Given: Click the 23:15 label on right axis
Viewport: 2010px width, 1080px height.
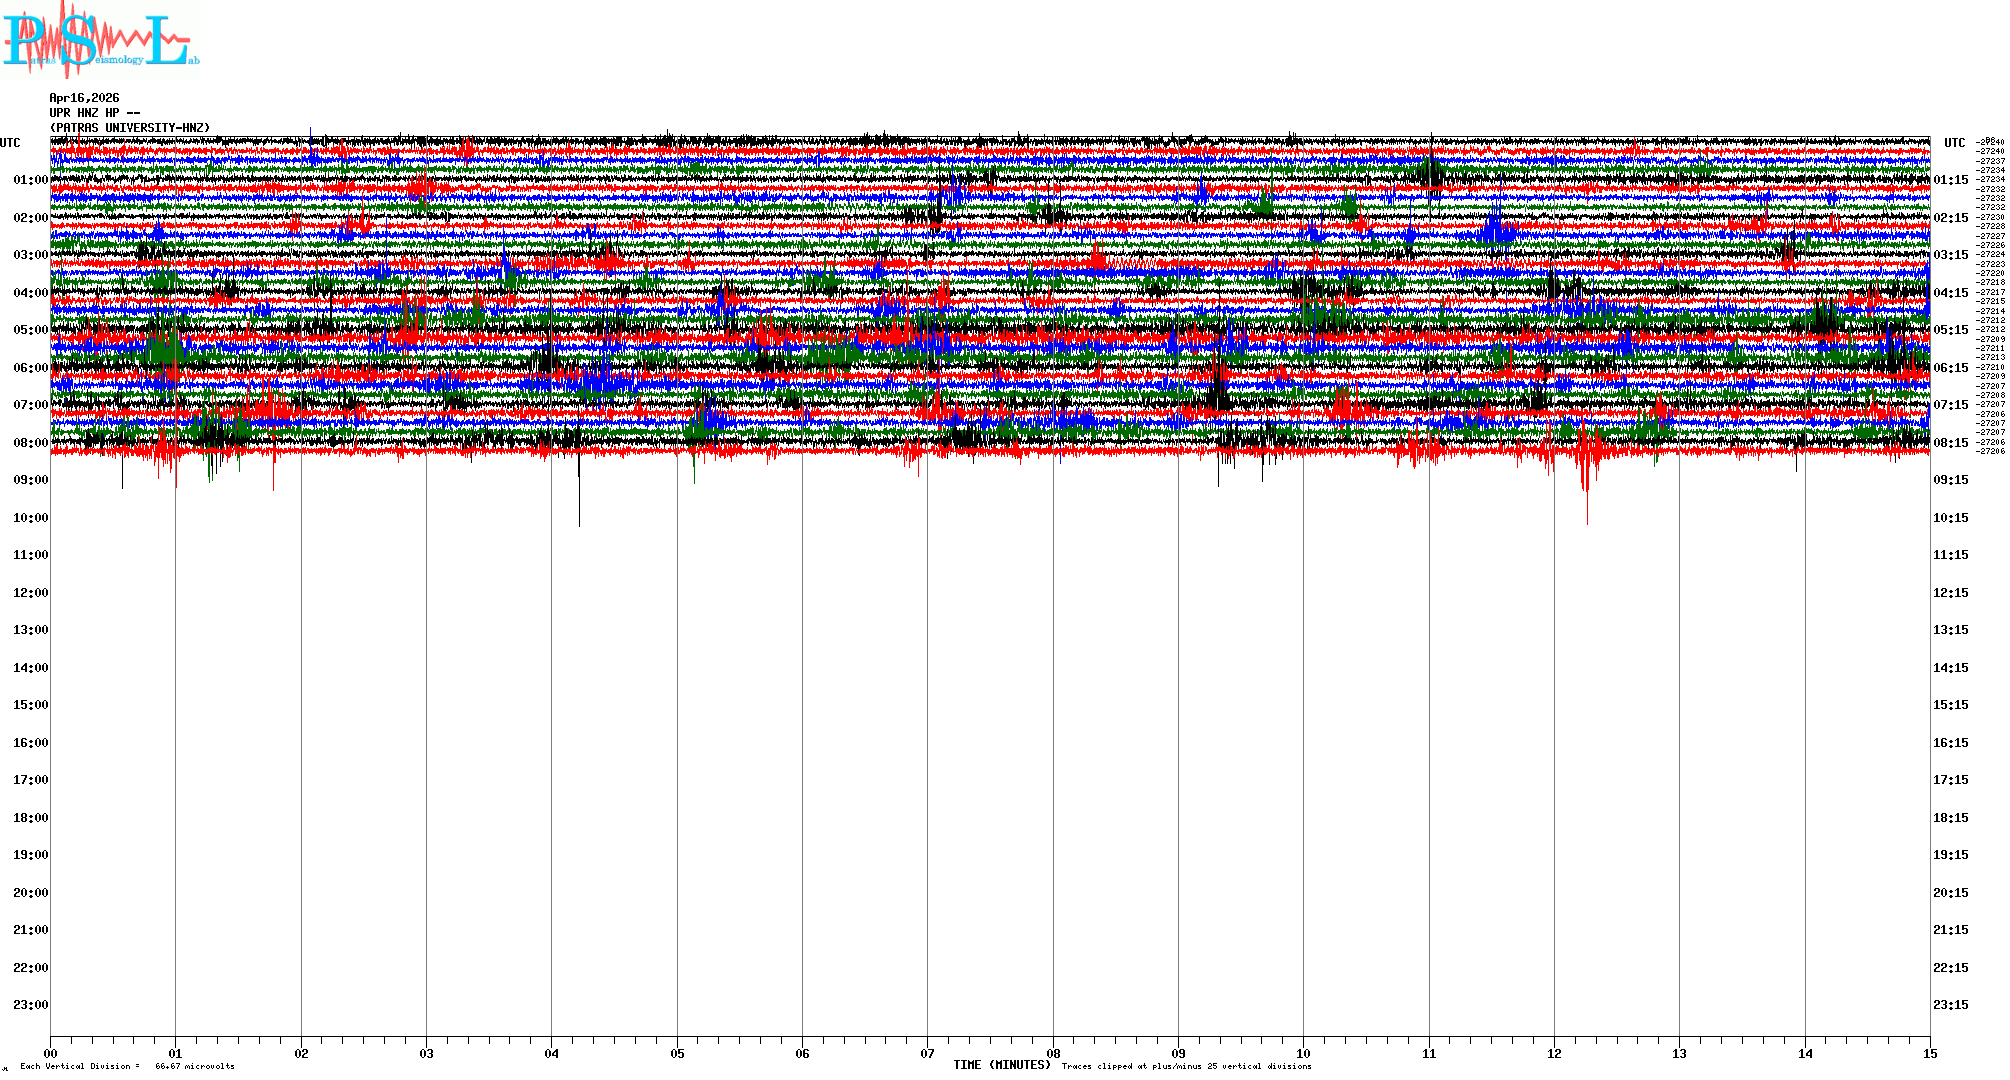Looking at the screenshot, I should [x=1950, y=1005].
